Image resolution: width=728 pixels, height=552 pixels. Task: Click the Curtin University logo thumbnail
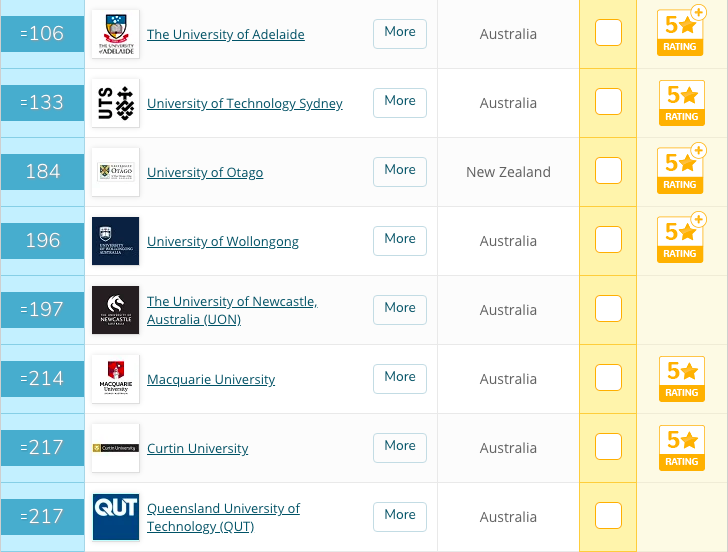coord(116,448)
